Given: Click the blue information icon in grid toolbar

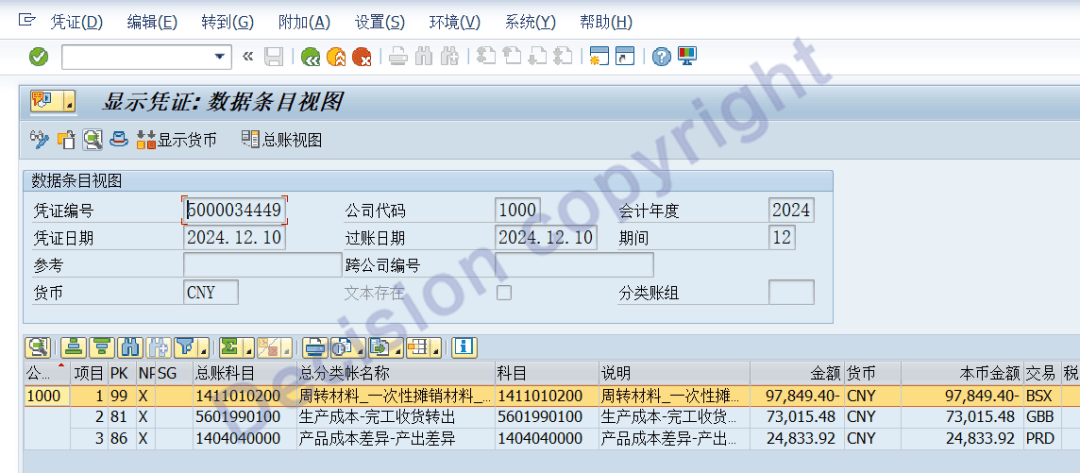Looking at the screenshot, I should click(463, 347).
